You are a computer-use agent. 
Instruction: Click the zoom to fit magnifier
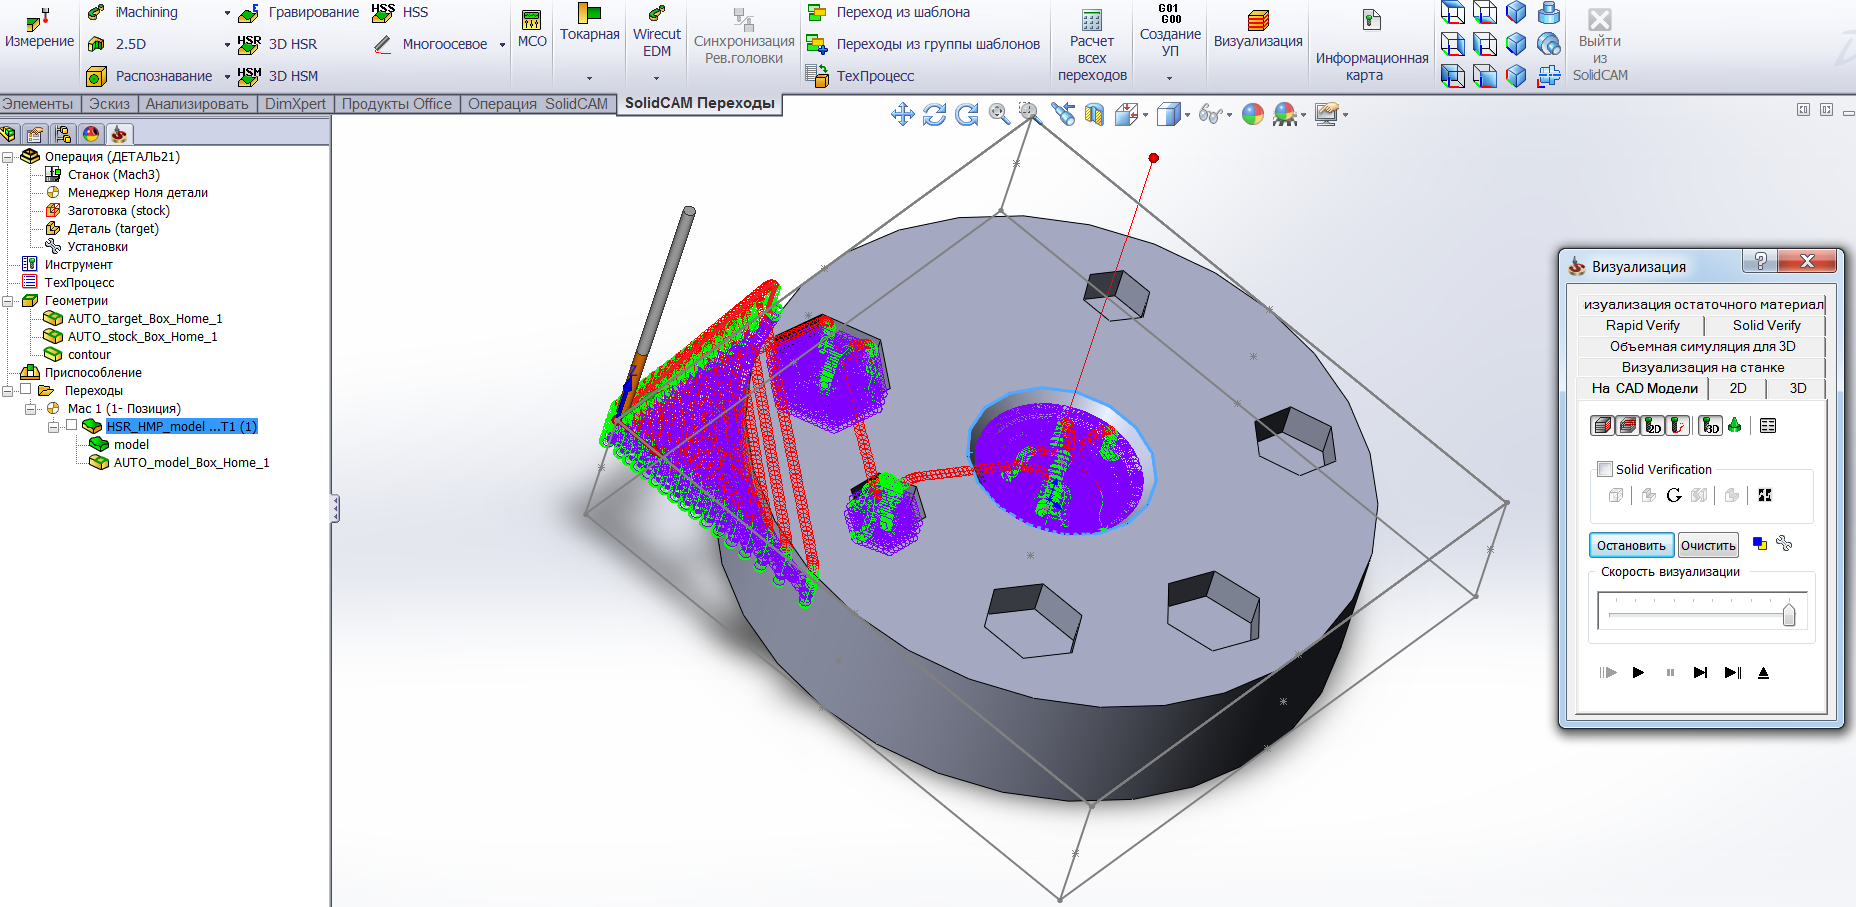tap(999, 115)
